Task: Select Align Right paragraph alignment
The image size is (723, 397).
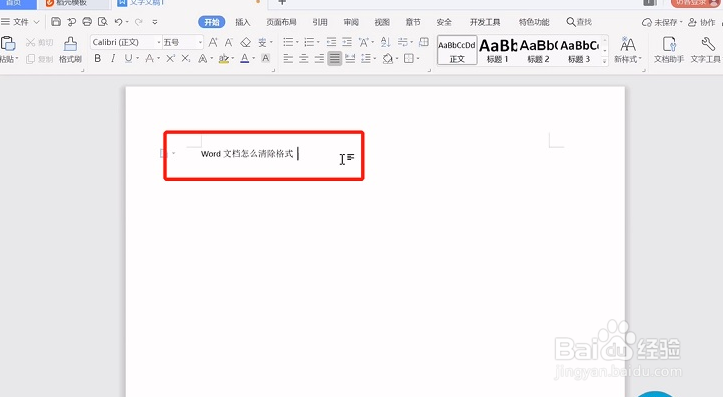Action: [x=319, y=59]
